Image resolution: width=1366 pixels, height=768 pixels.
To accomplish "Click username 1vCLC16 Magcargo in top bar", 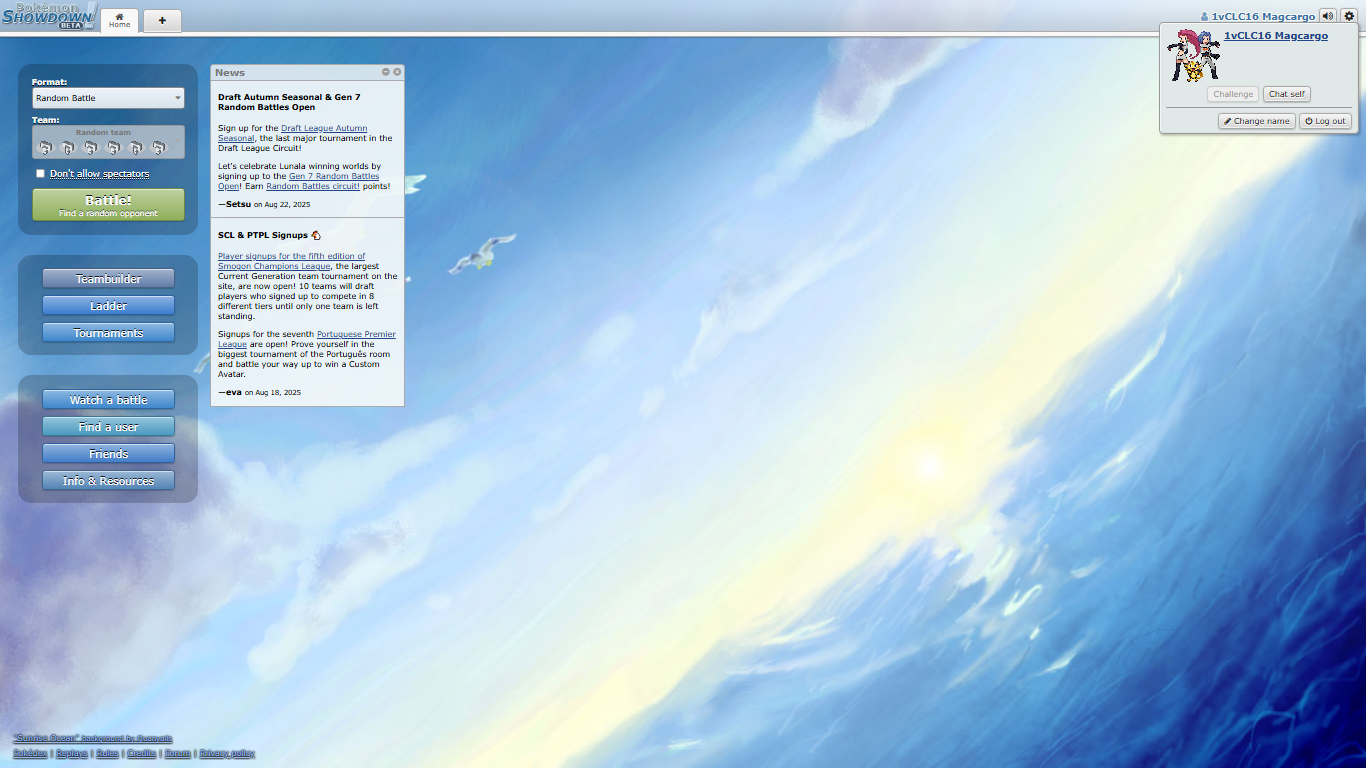I will pyautogui.click(x=1263, y=17).
